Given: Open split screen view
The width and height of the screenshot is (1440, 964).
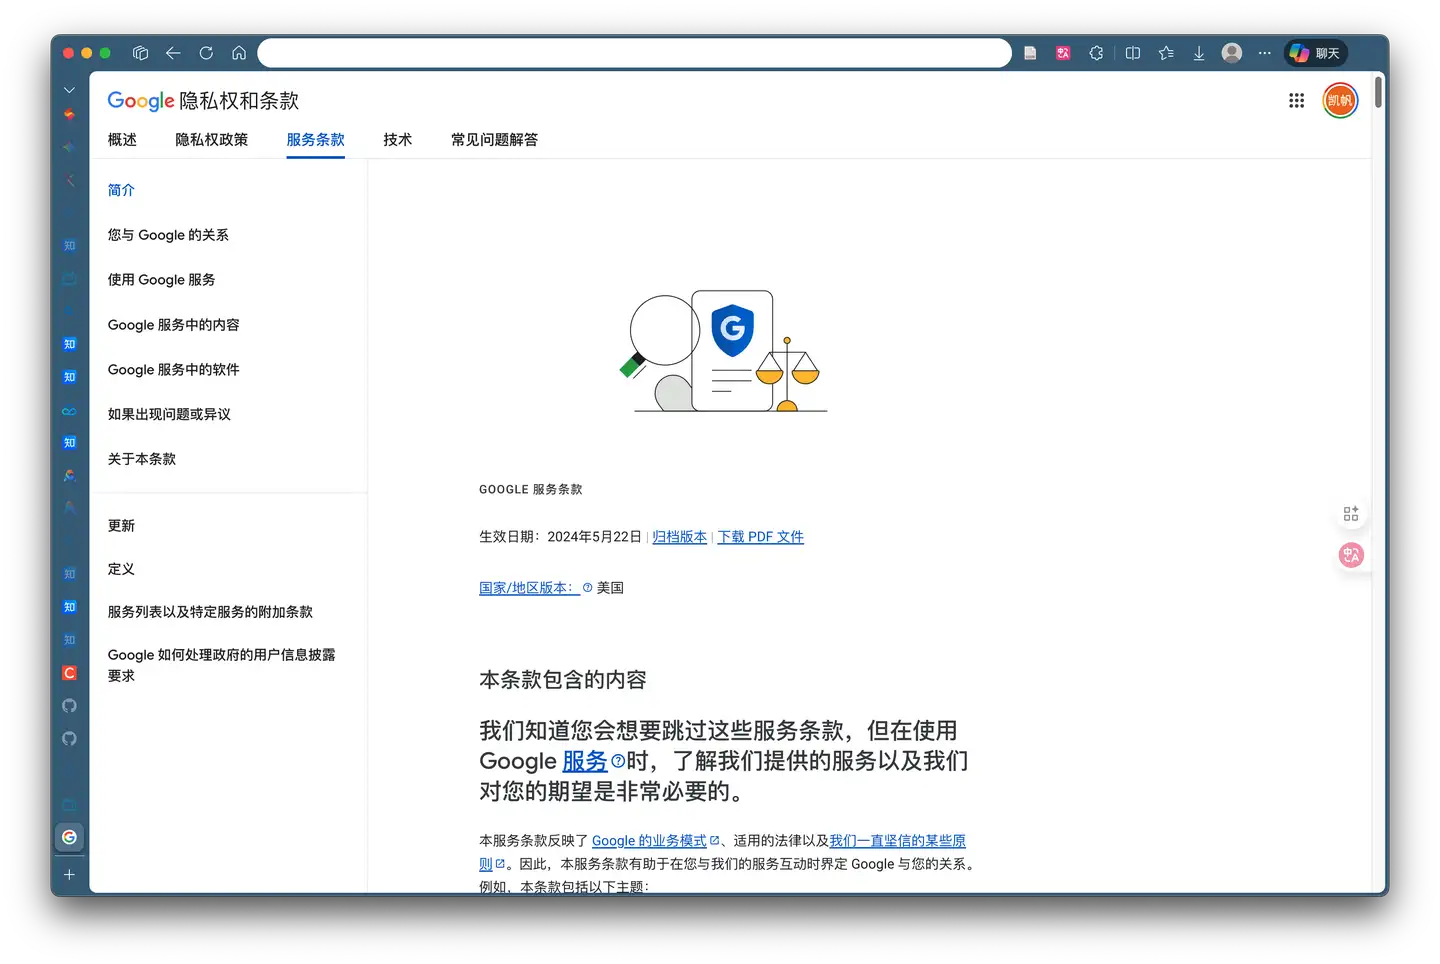Looking at the screenshot, I should 1133,53.
